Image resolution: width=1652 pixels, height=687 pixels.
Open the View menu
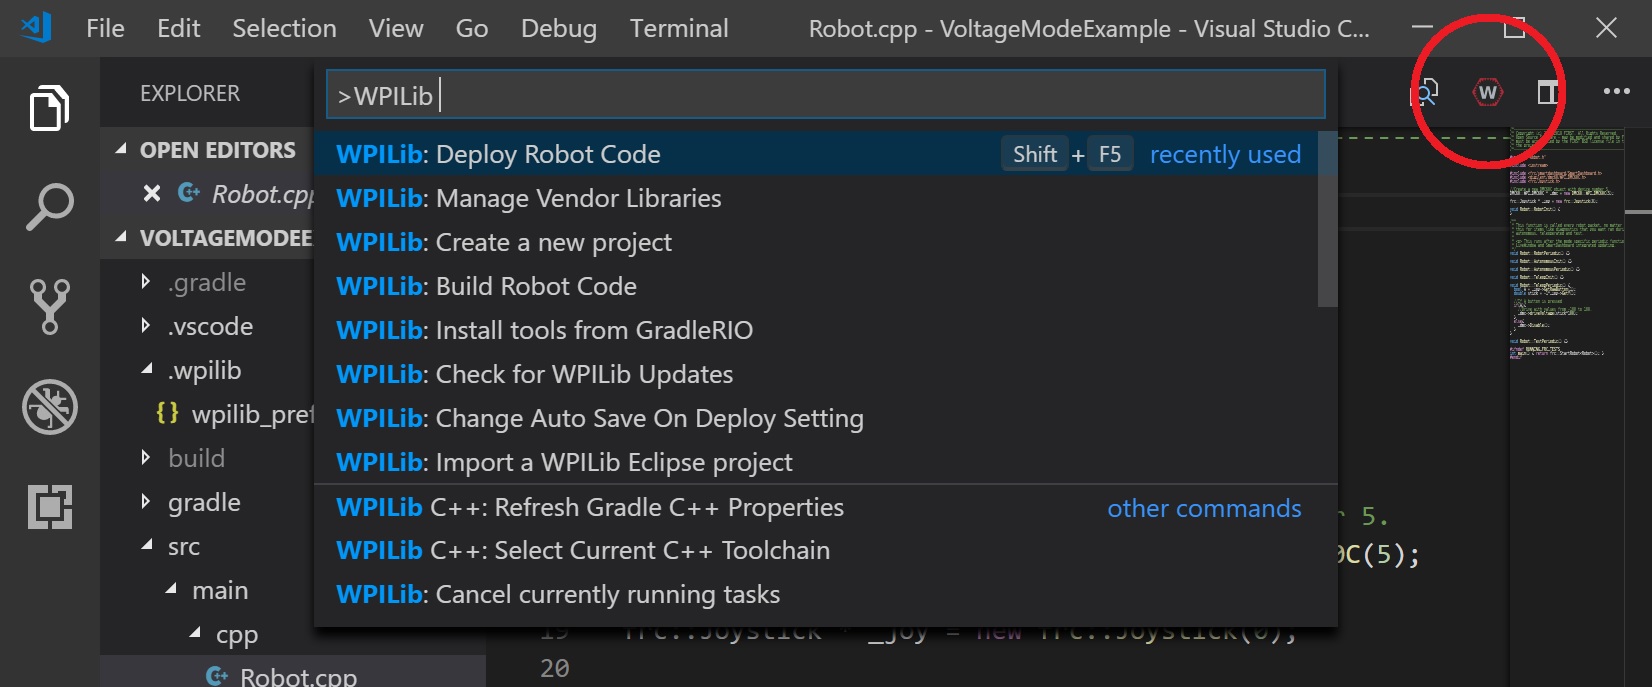(396, 29)
